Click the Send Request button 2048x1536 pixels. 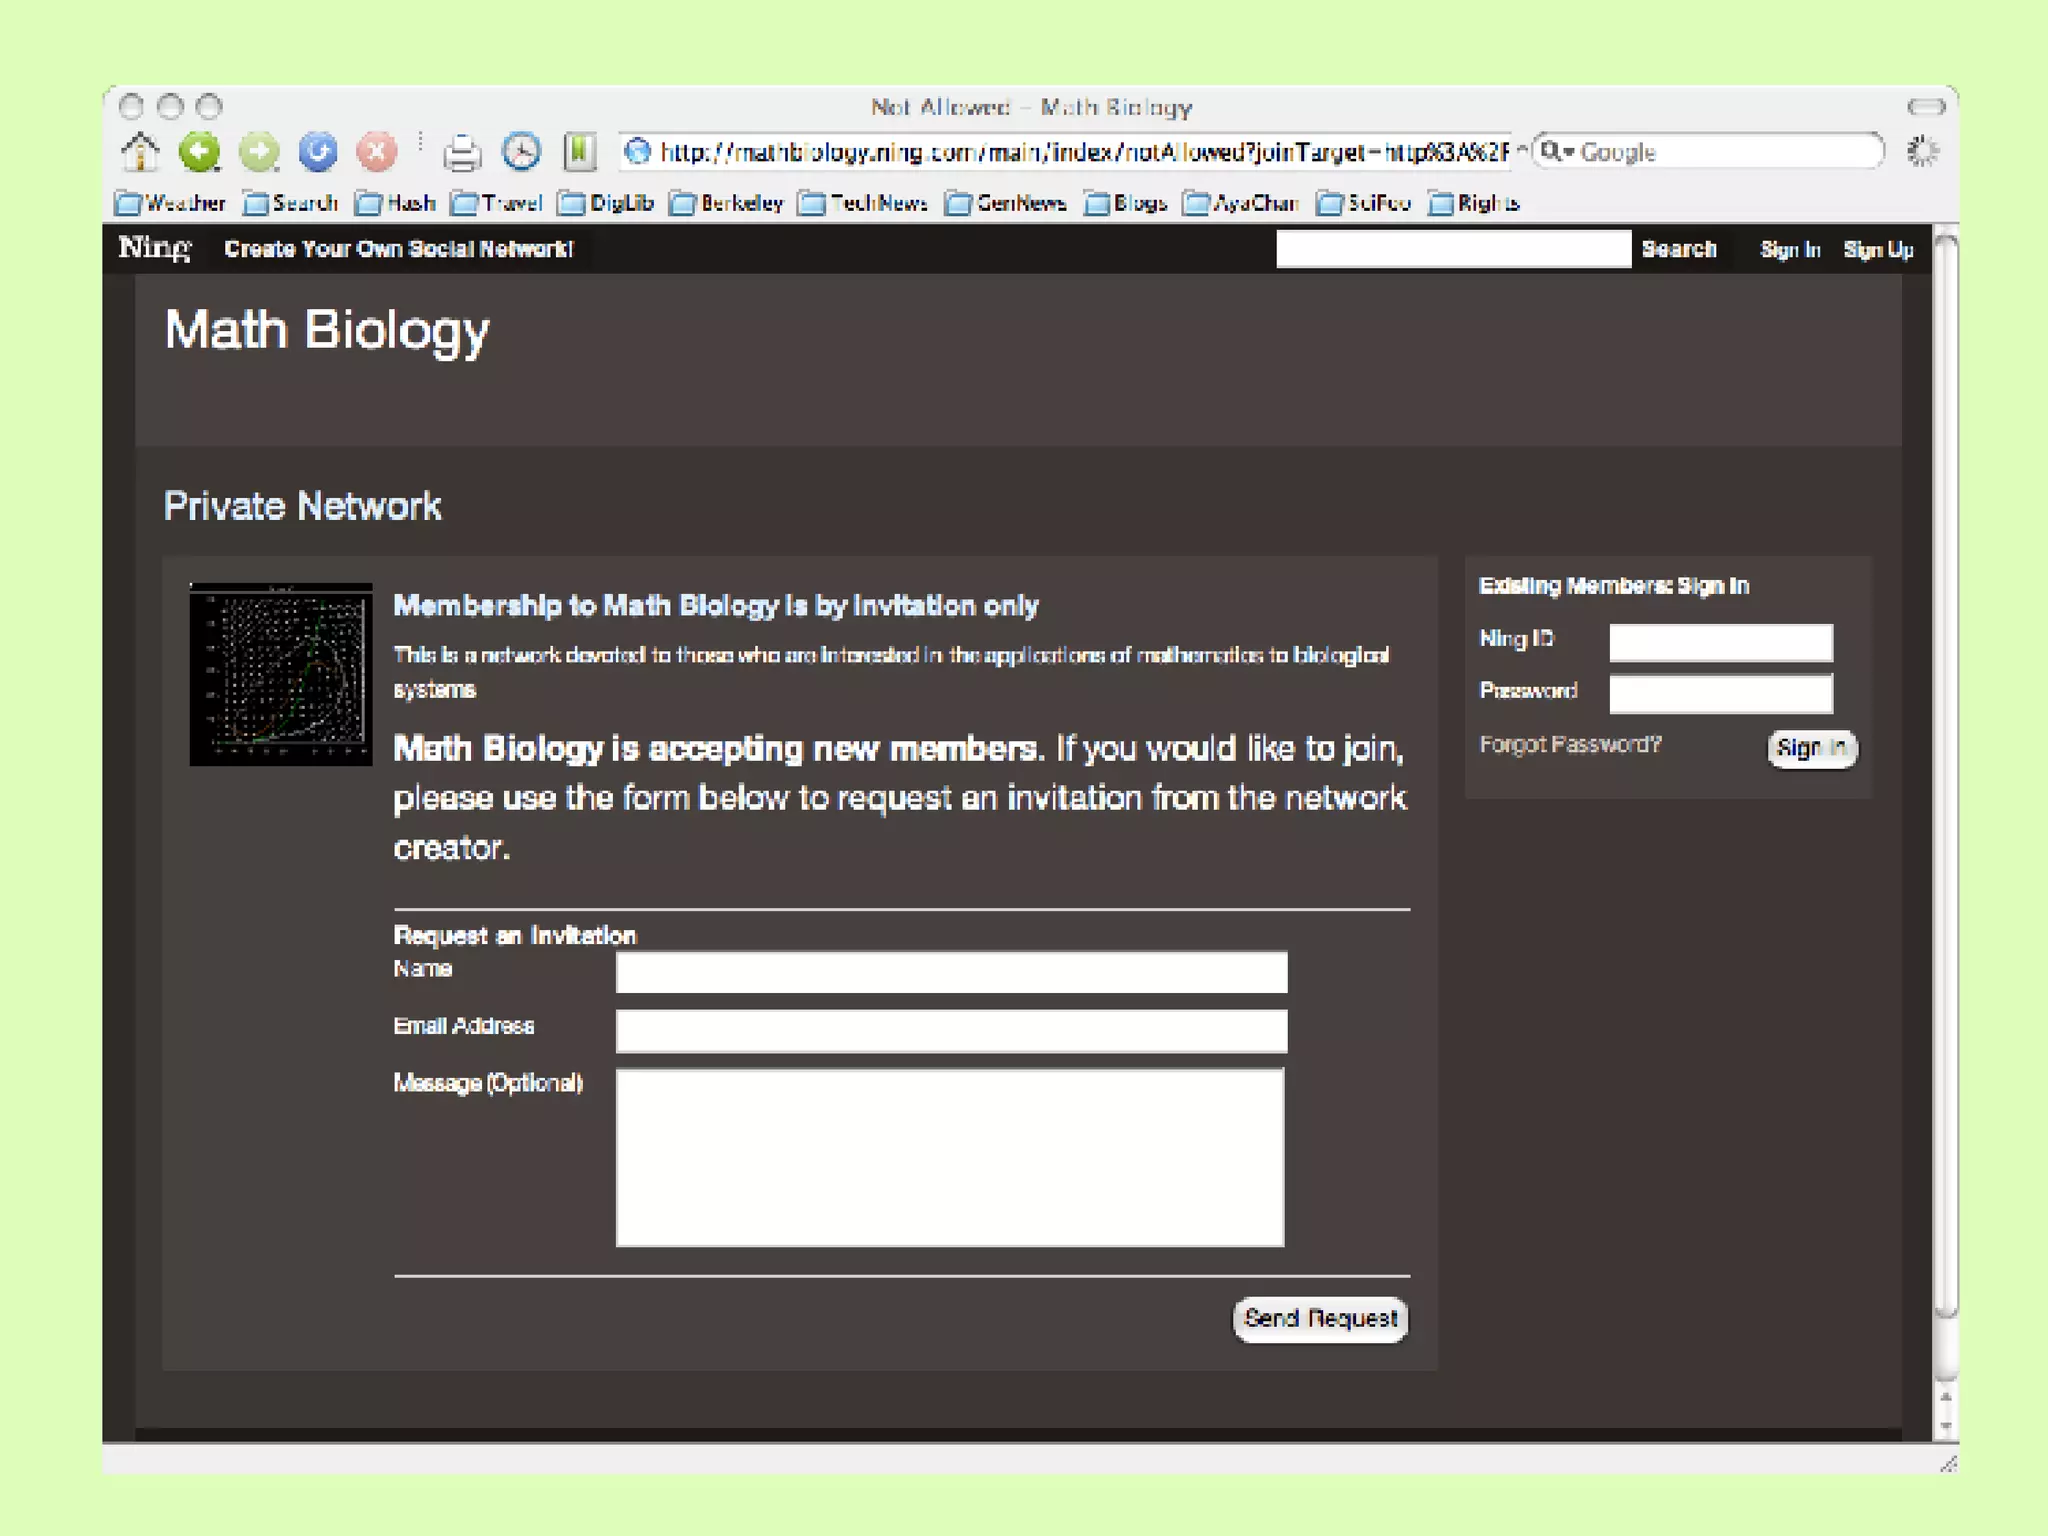[x=1319, y=1319]
